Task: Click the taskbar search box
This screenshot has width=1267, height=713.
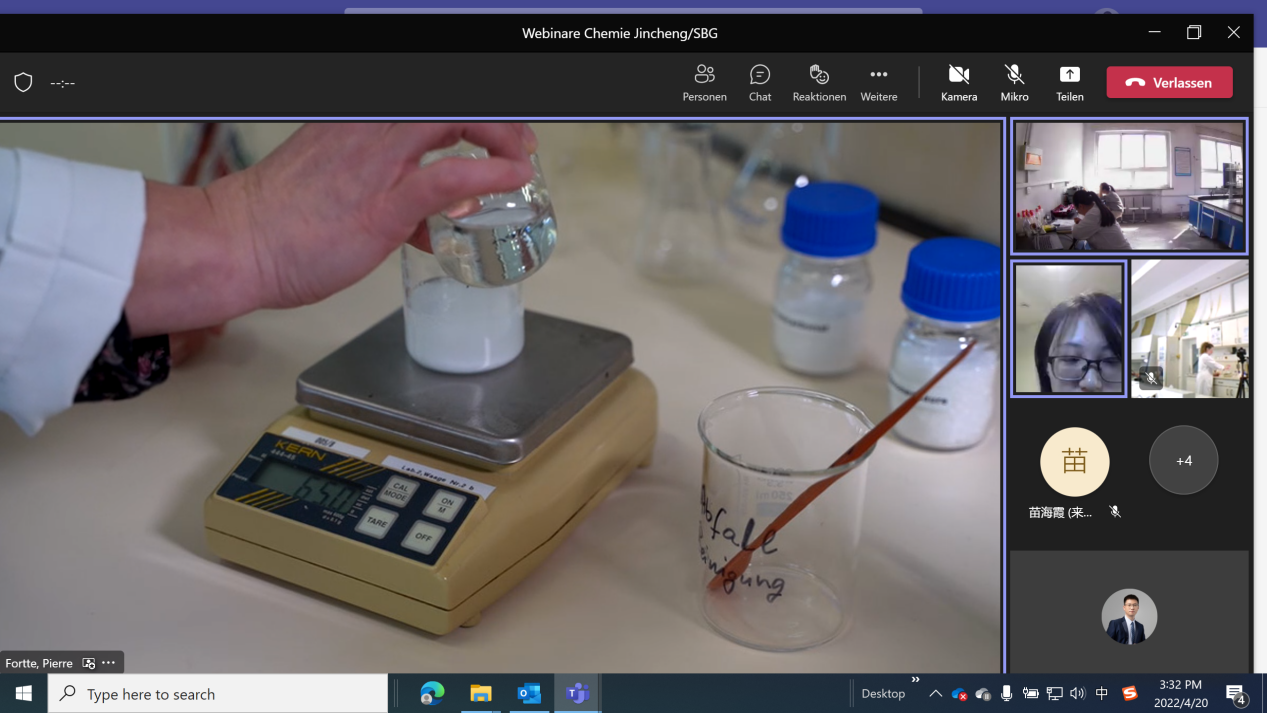Action: pyautogui.click(x=218, y=693)
